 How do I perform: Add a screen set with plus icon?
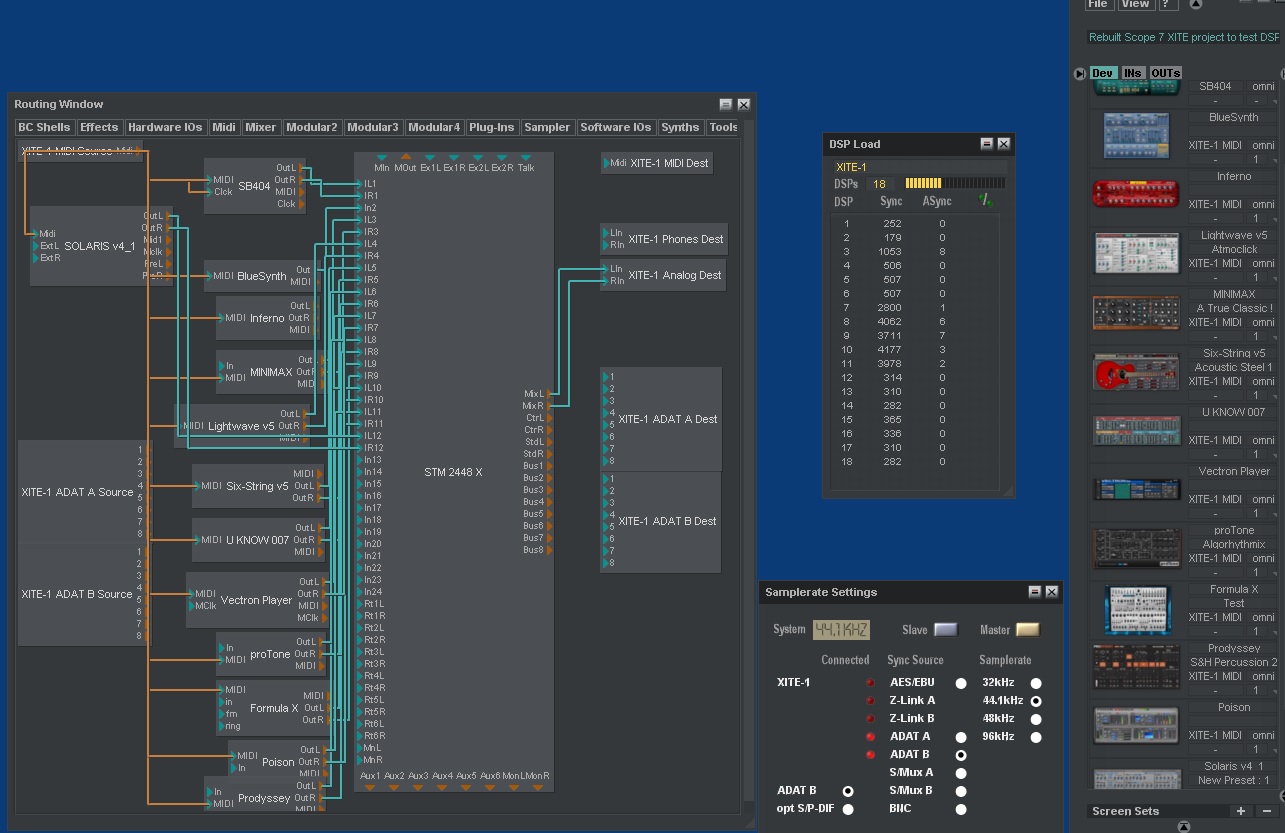tap(1241, 811)
